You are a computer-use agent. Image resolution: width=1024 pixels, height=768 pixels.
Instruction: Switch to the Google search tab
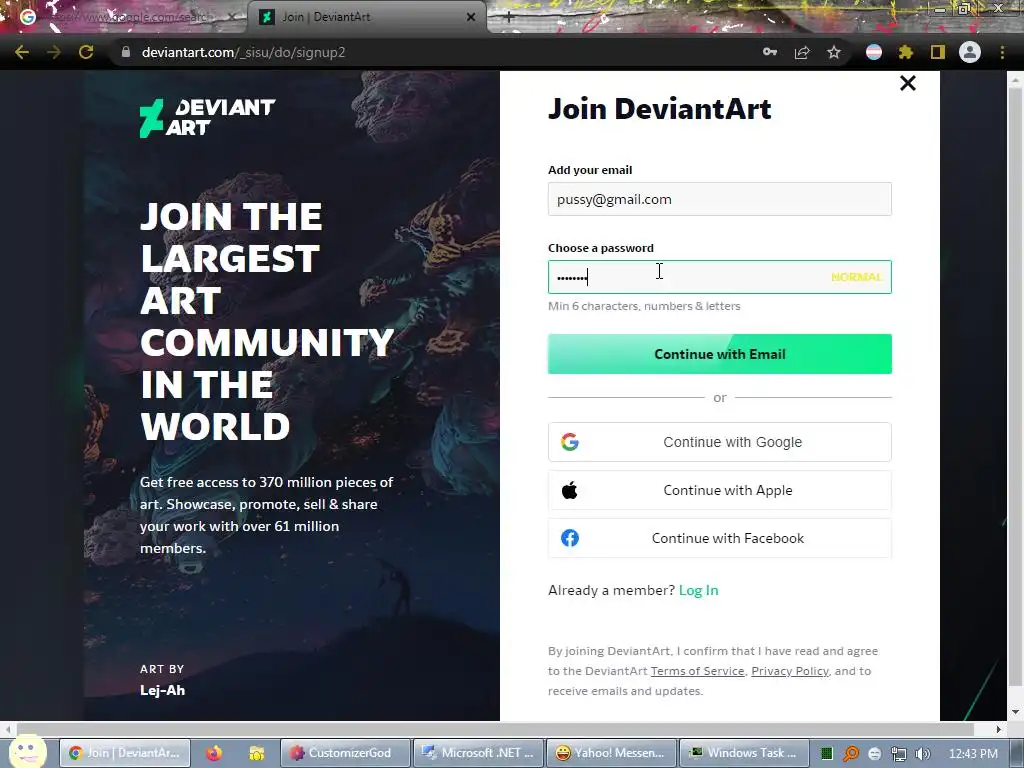[x=124, y=17]
